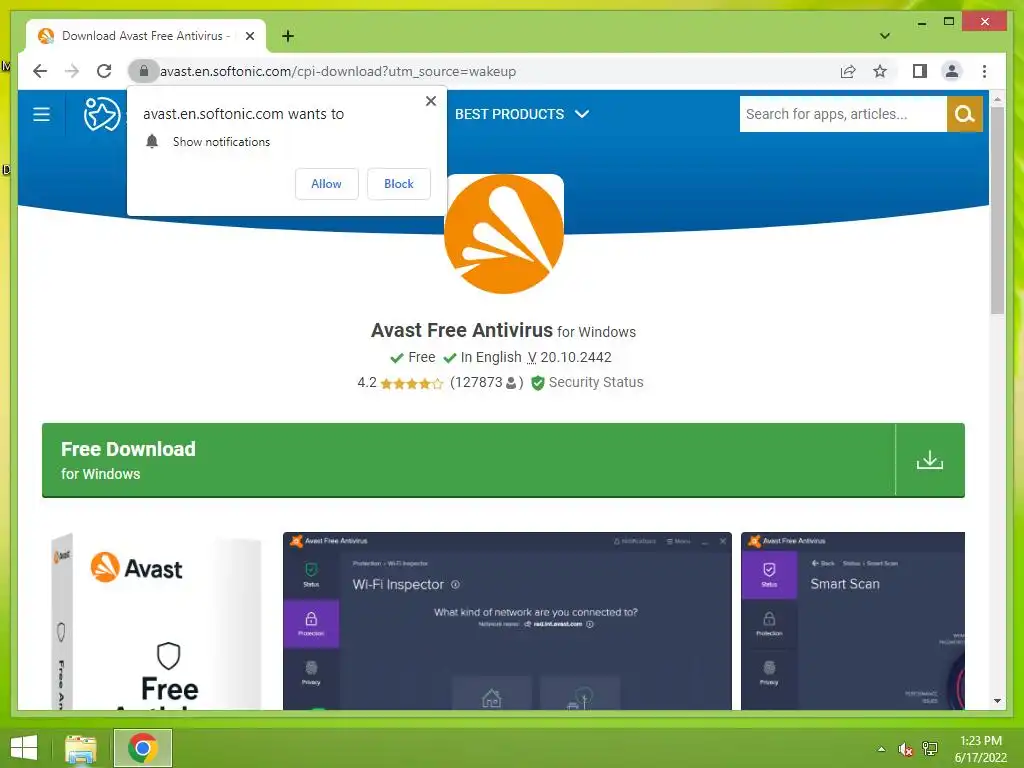Click the green shield Security Status icon
Screen dimensions: 1024x768
click(x=537, y=383)
